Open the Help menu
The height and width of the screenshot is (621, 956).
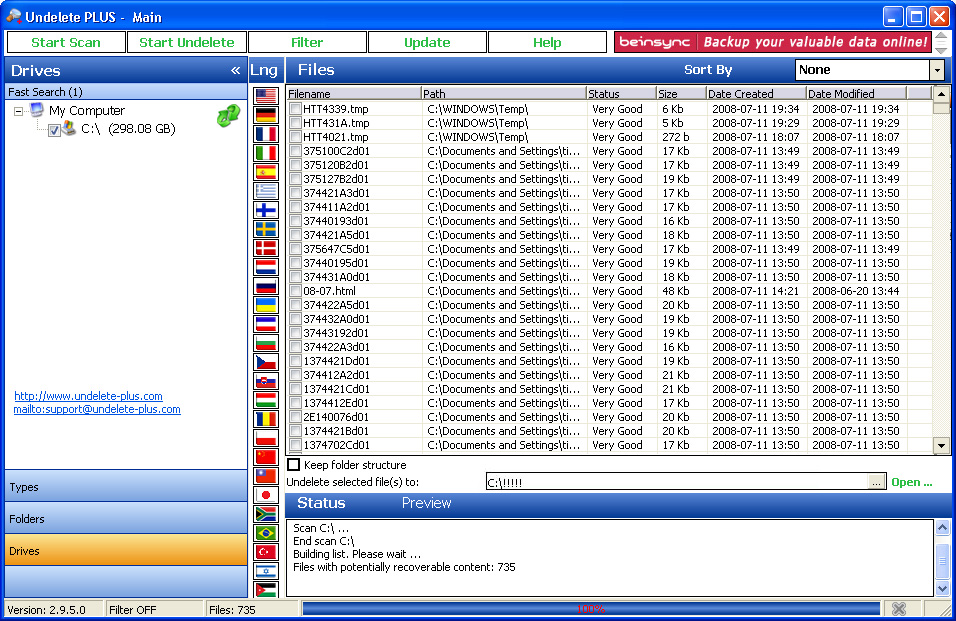coord(548,42)
